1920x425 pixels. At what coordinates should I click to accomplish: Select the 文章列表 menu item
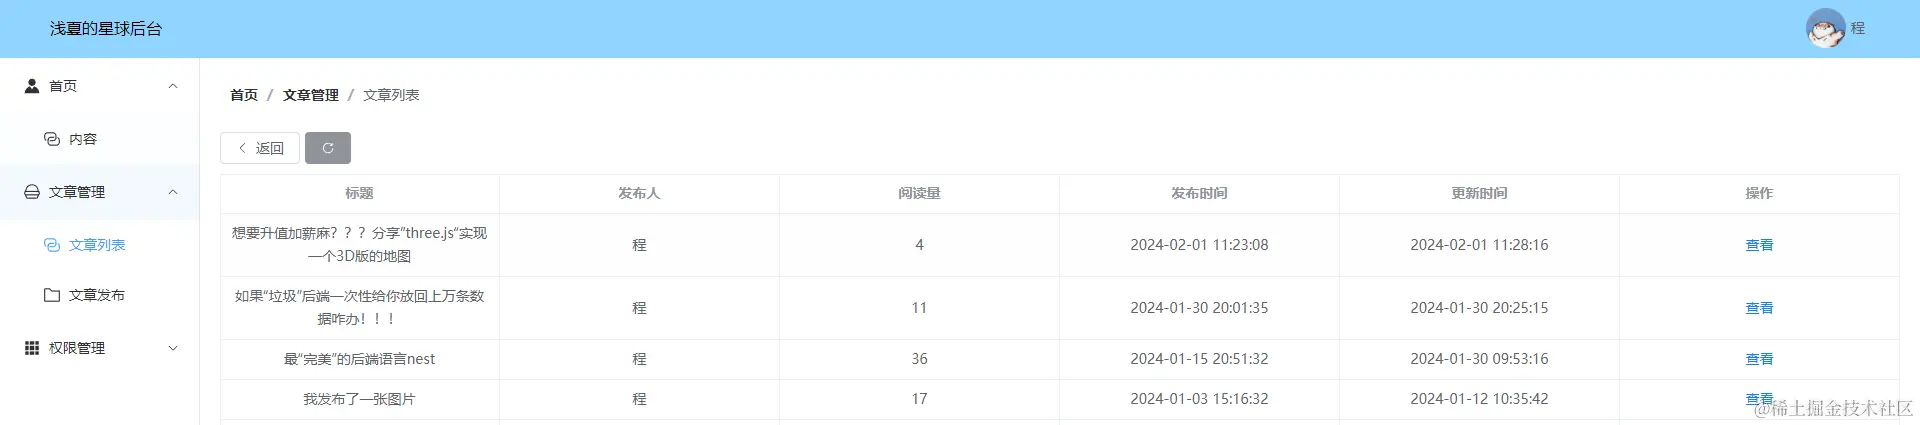tap(100, 245)
